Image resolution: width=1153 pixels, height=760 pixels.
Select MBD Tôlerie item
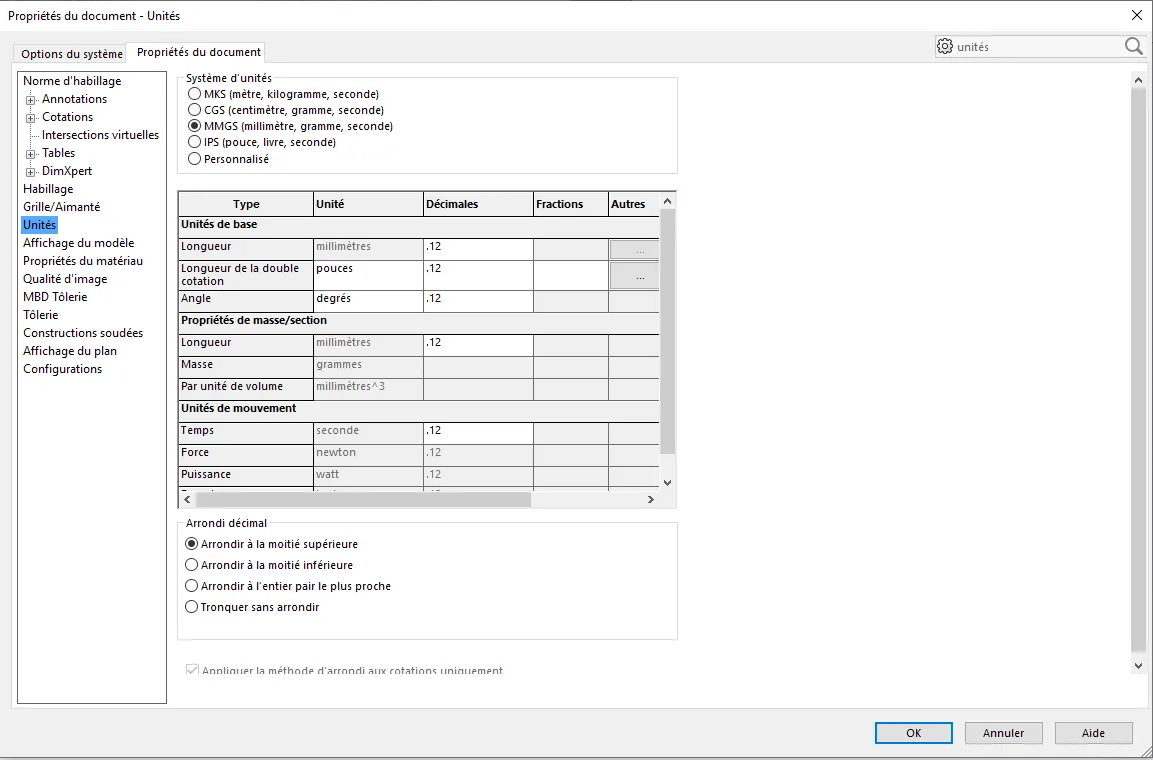pyautogui.click(x=55, y=297)
